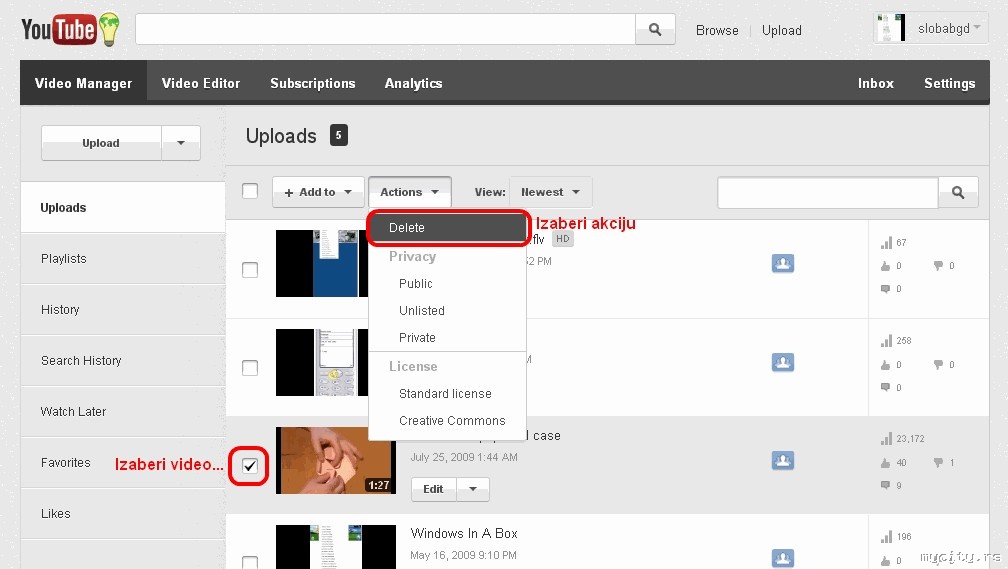Click the sidebar Upload button
The width and height of the screenshot is (1008, 569).
tap(101, 143)
